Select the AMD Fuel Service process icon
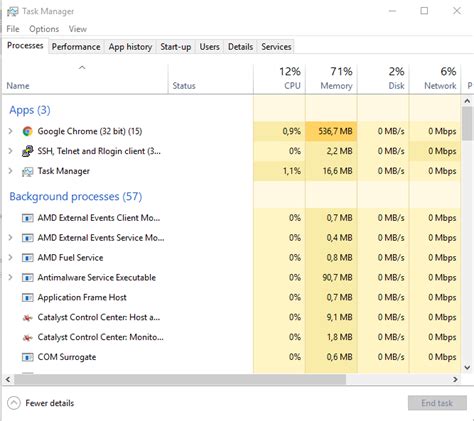 [27, 258]
